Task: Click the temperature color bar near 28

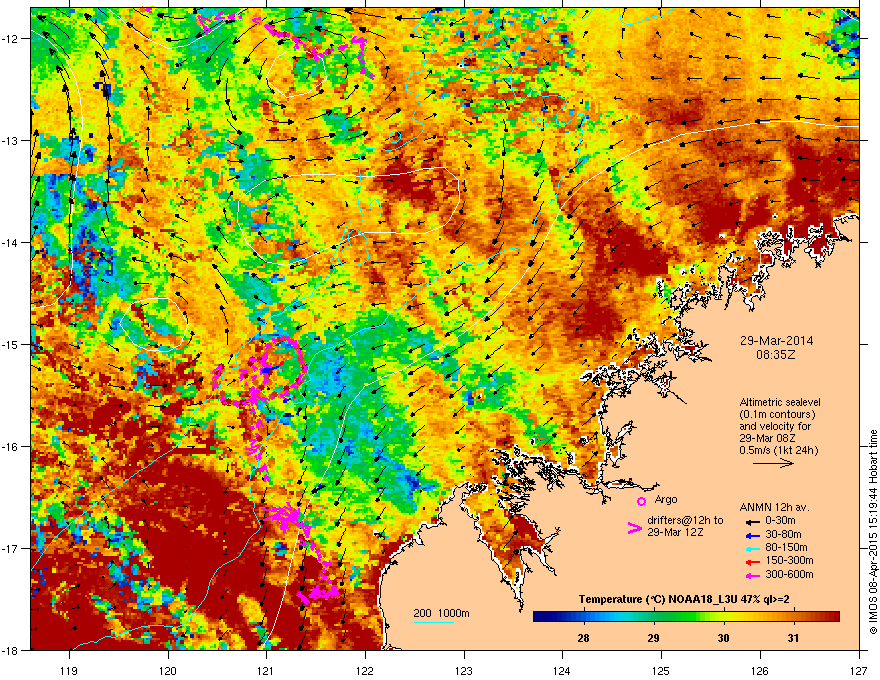Action: pyautogui.click(x=584, y=616)
